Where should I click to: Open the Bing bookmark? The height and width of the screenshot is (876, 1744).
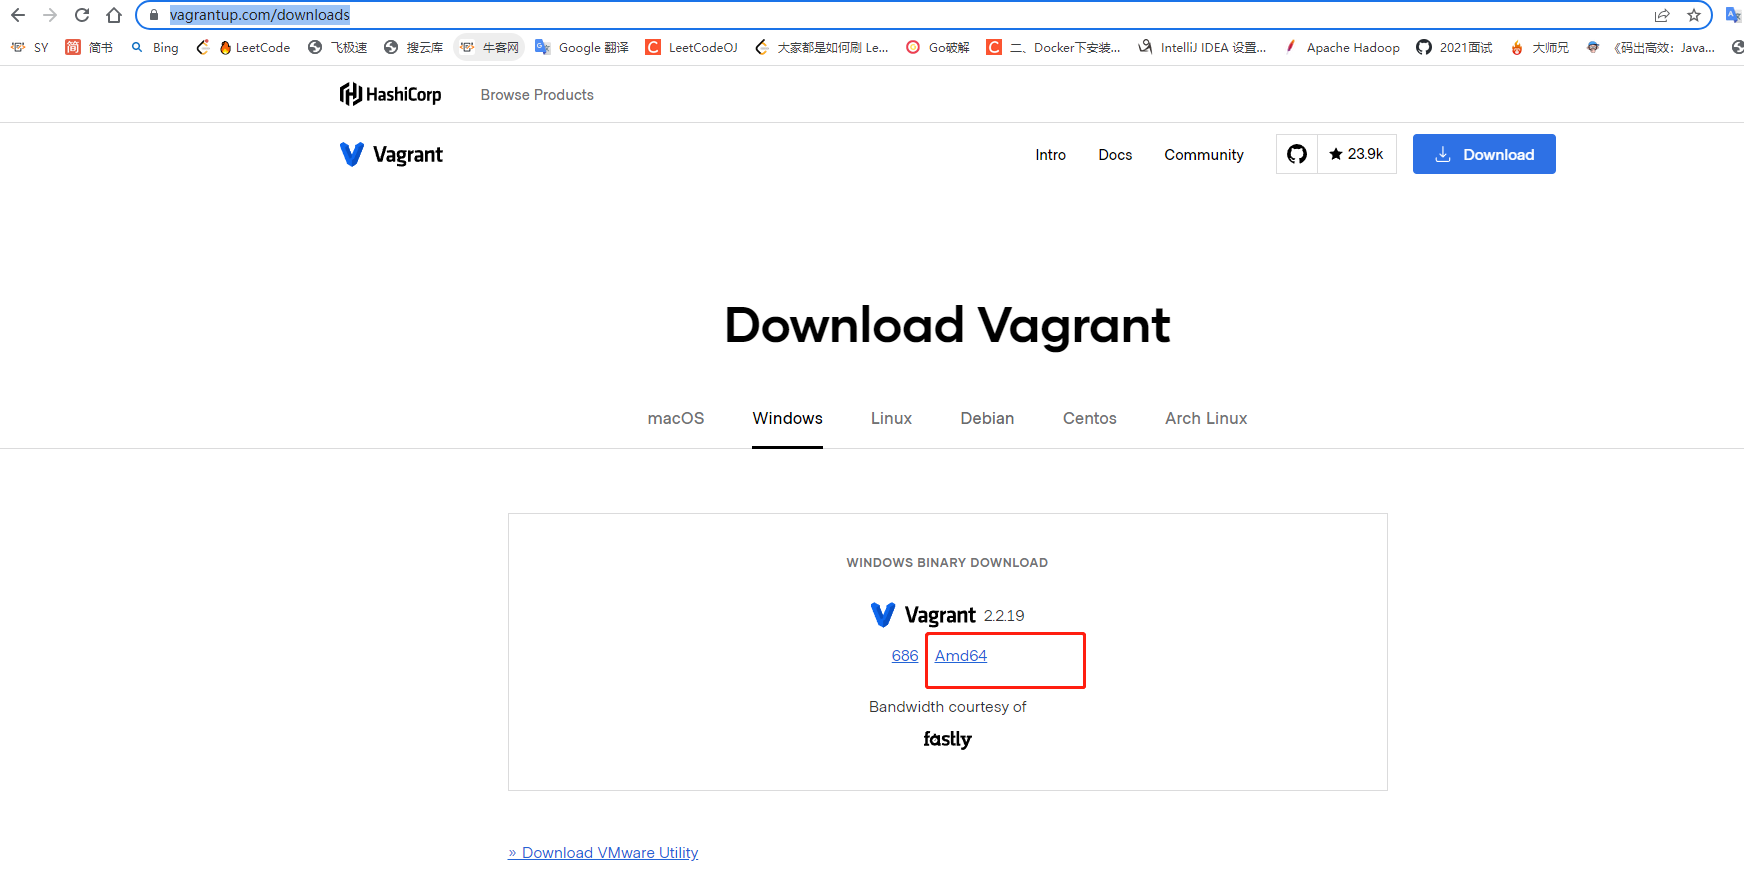(155, 47)
